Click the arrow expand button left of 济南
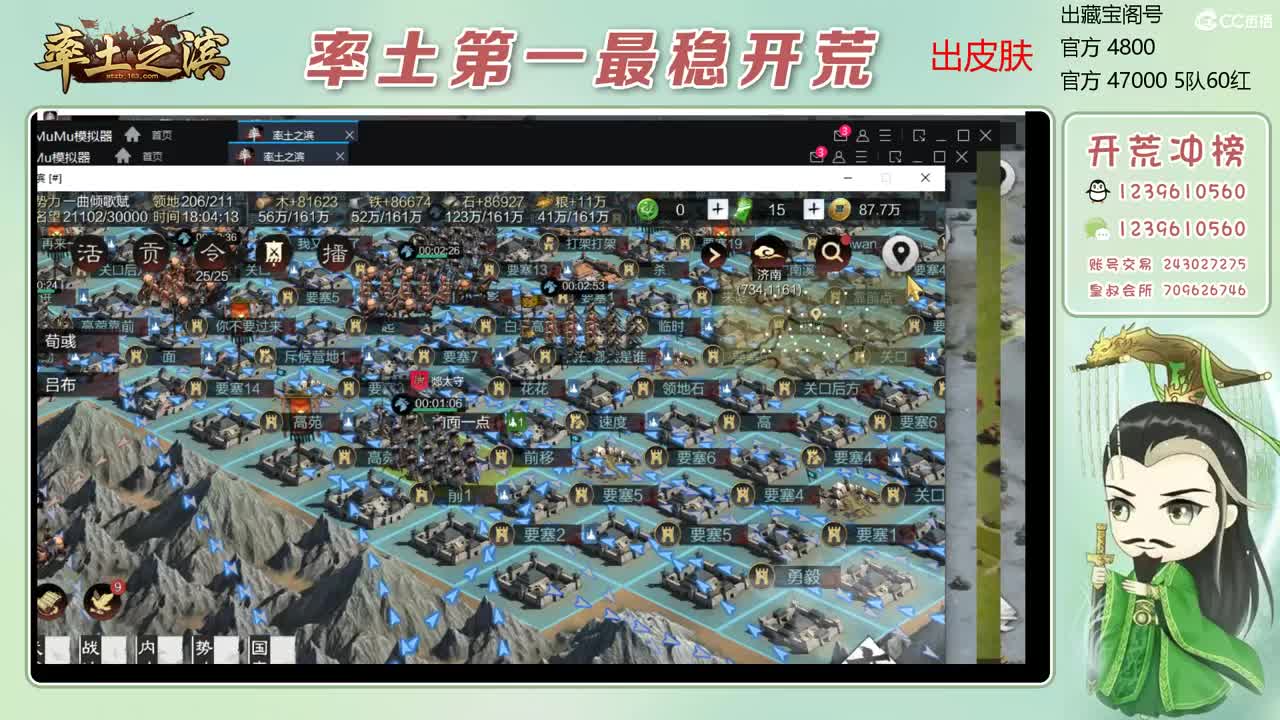1280x720 pixels. click(x=714, y=255)
